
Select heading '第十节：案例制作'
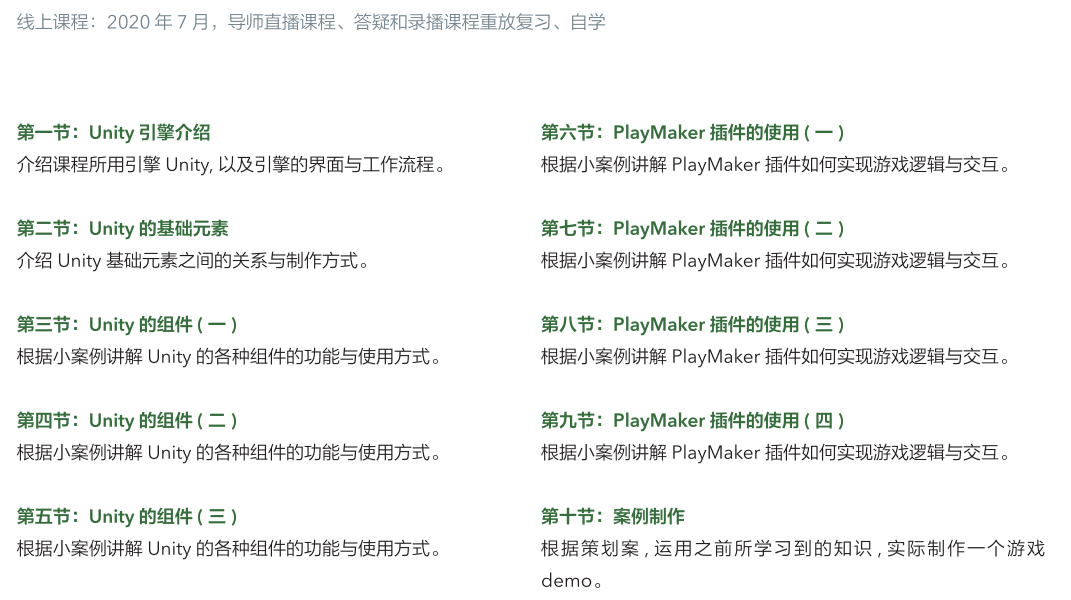(x=613, y=517)
